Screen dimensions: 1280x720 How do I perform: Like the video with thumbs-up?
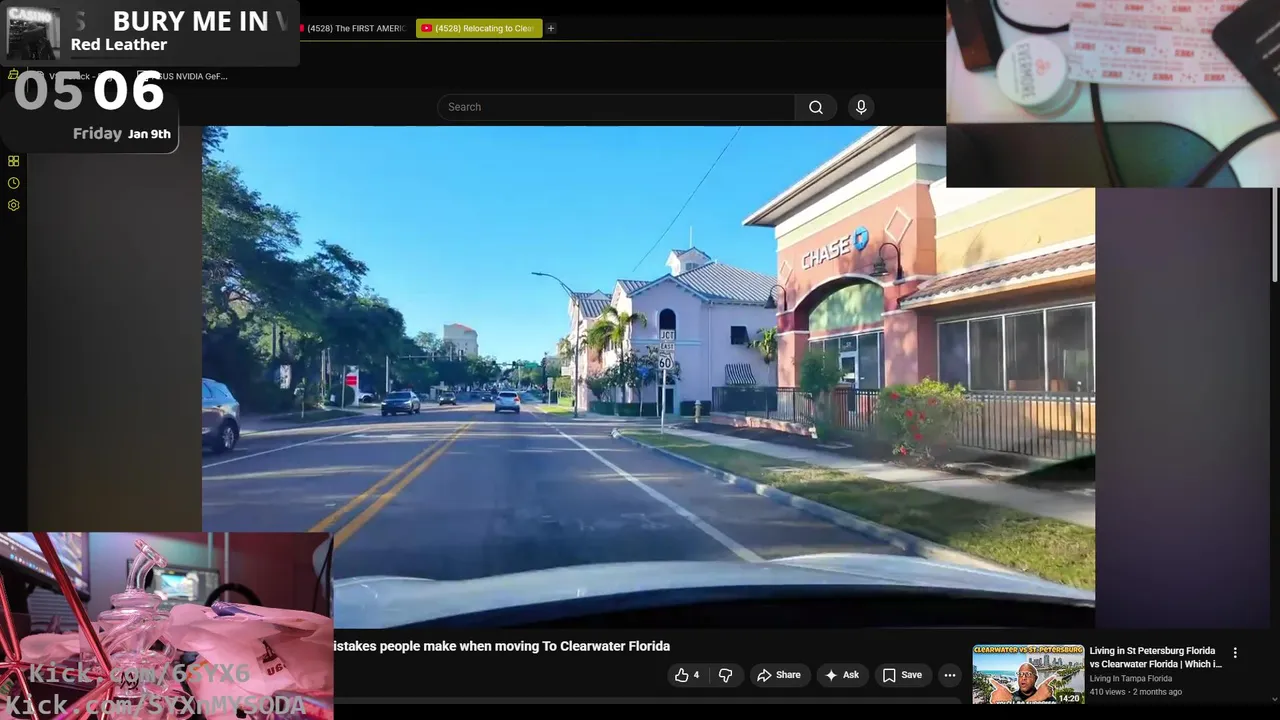pyautogui.click(x=686, y=675)
